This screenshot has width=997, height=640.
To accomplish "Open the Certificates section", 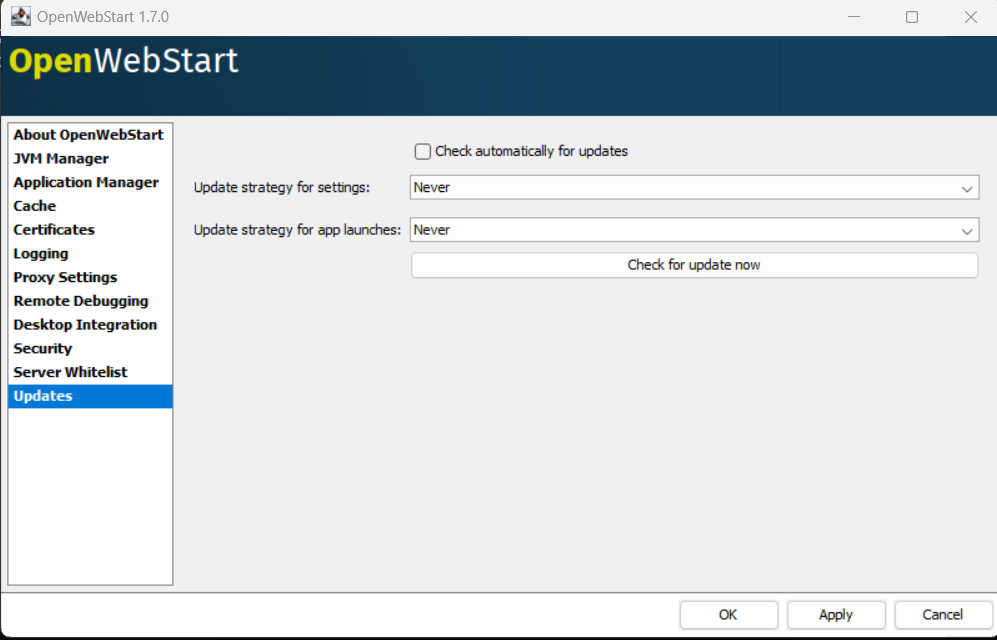I will 90,230.
